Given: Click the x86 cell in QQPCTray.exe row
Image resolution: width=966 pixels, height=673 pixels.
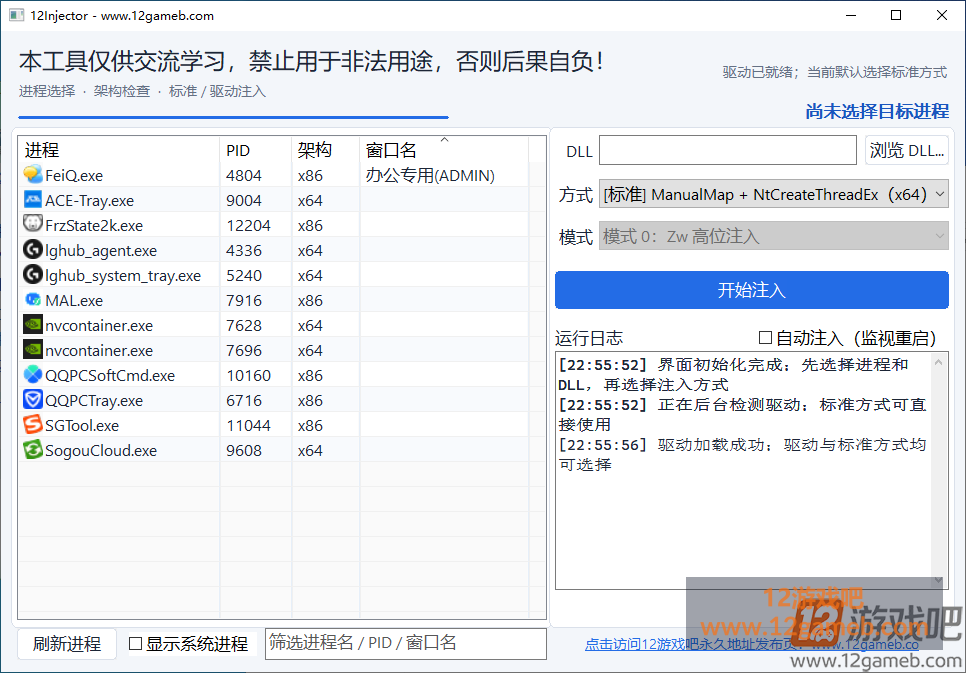Looking at the screenshot, I should point(310,401).
